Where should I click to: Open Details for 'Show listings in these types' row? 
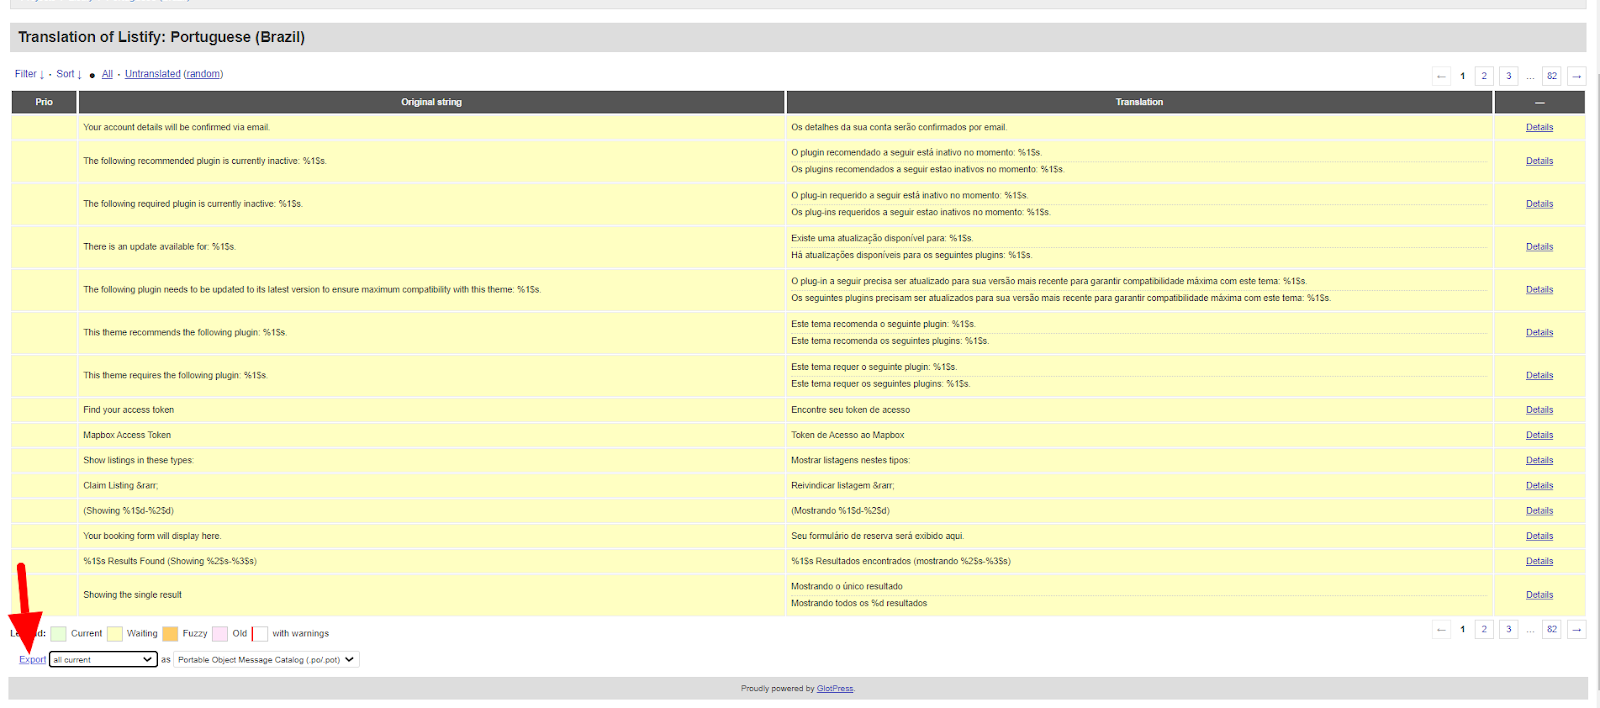pyautogui.click(x=1539, y=461)
